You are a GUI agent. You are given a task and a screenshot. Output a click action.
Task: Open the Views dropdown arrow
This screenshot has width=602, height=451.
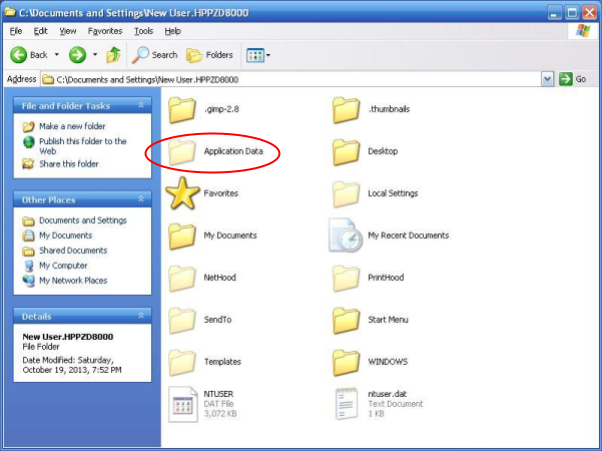point(268,55)
